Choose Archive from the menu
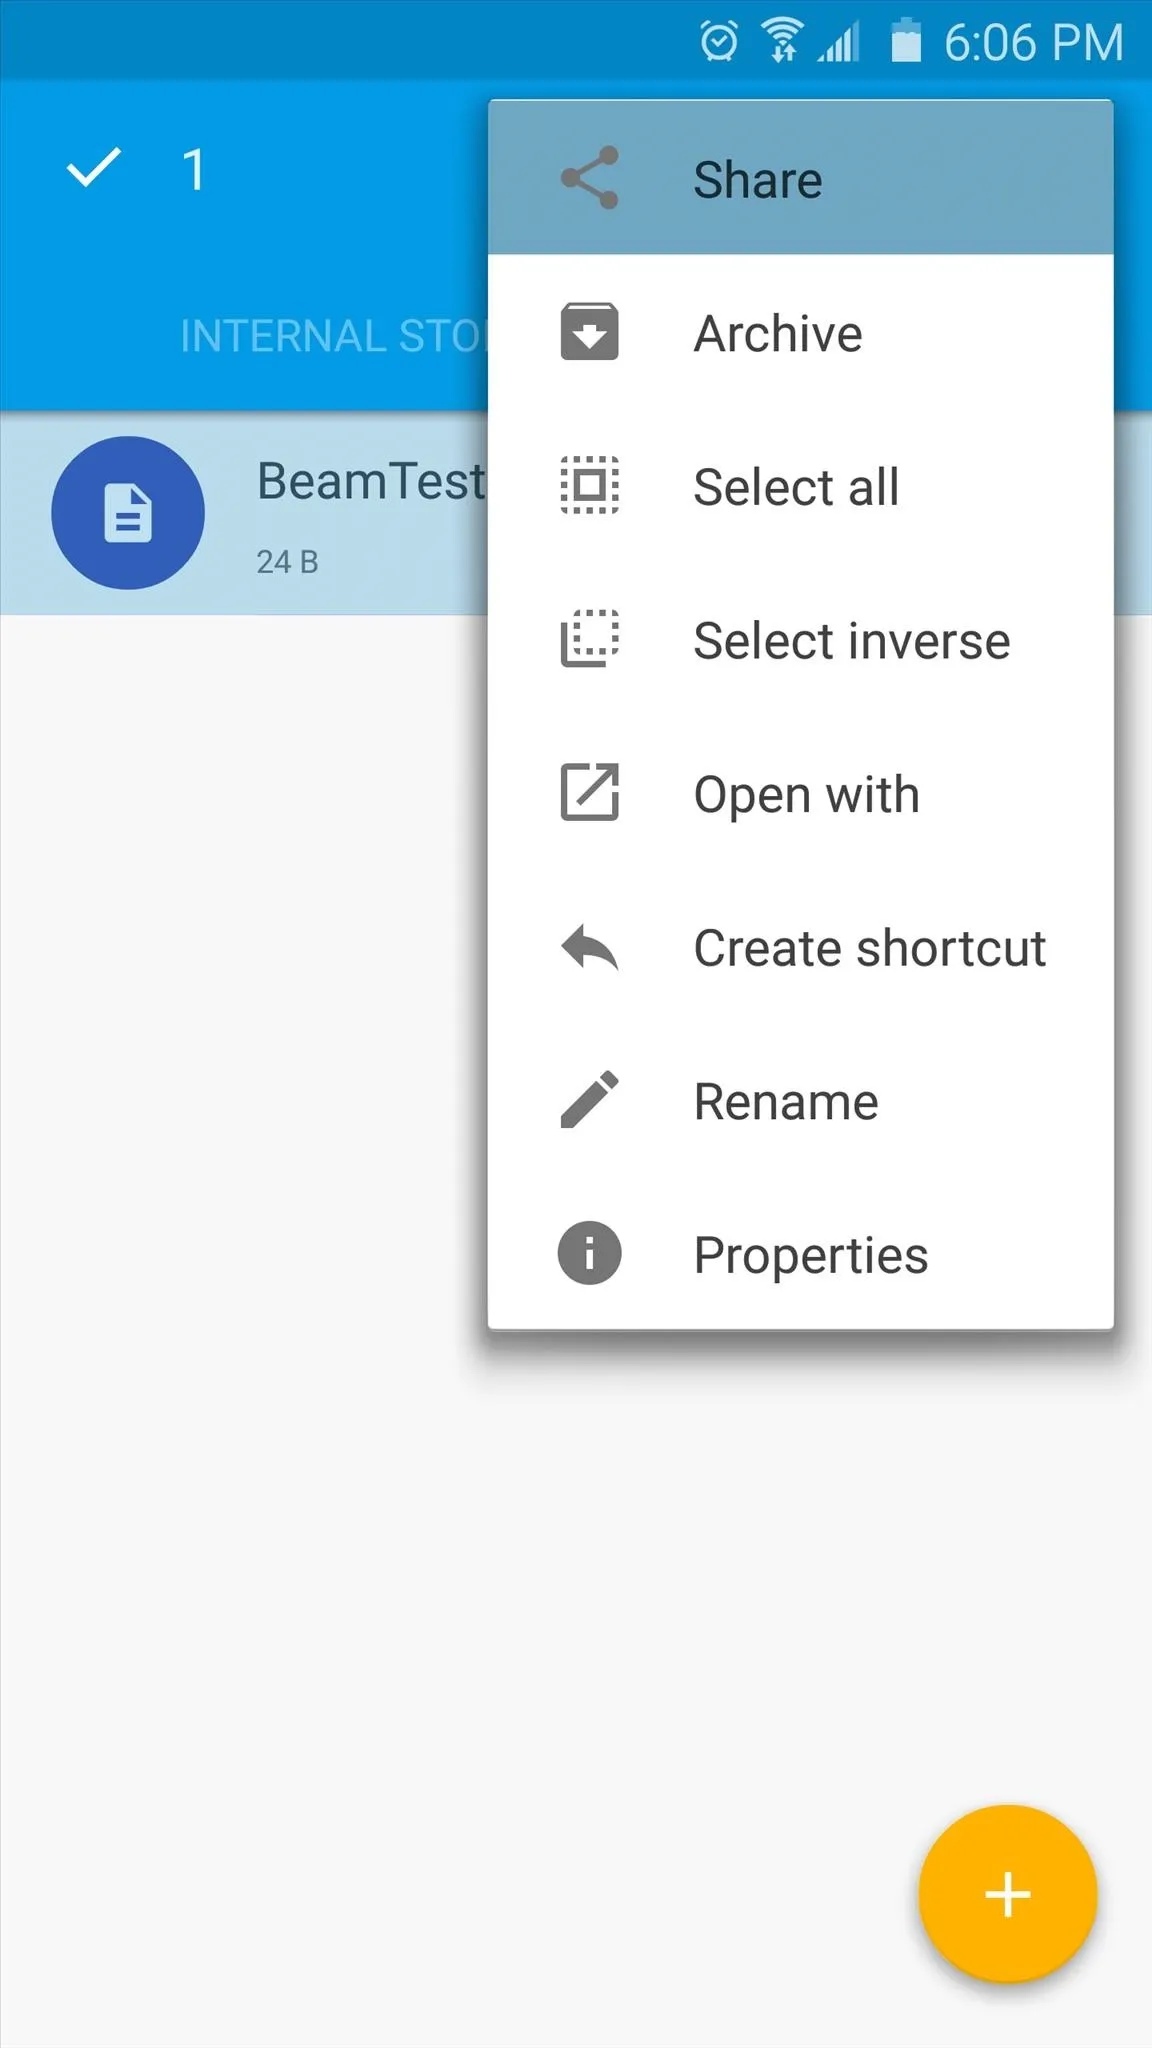The height and width of the screenshot is (2048, 1152). [801, 332]
